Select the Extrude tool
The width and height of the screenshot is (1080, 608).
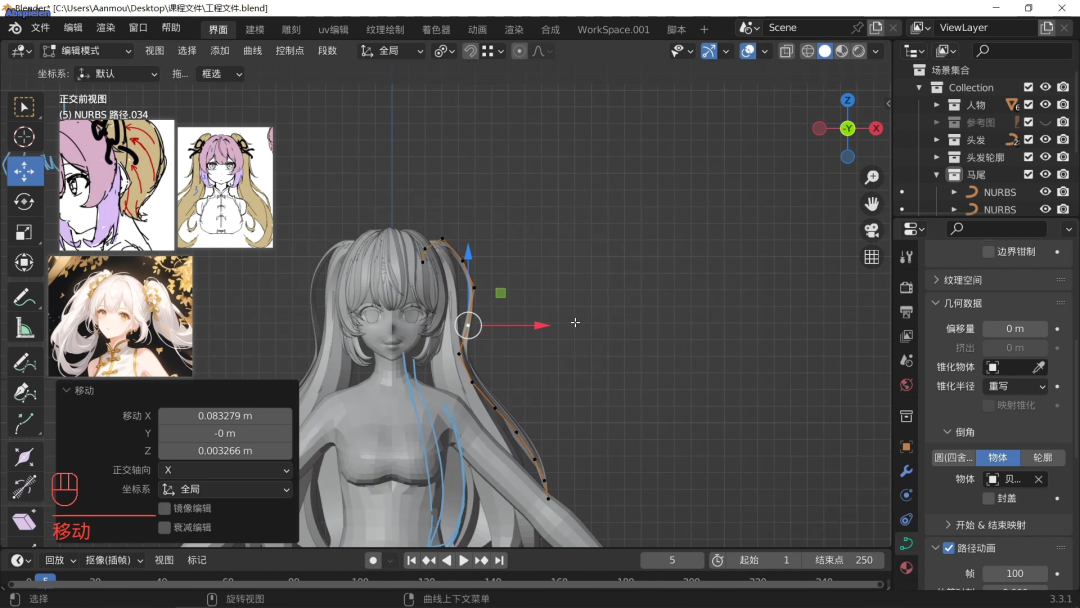pyautogui.click(x=24, y=423)
